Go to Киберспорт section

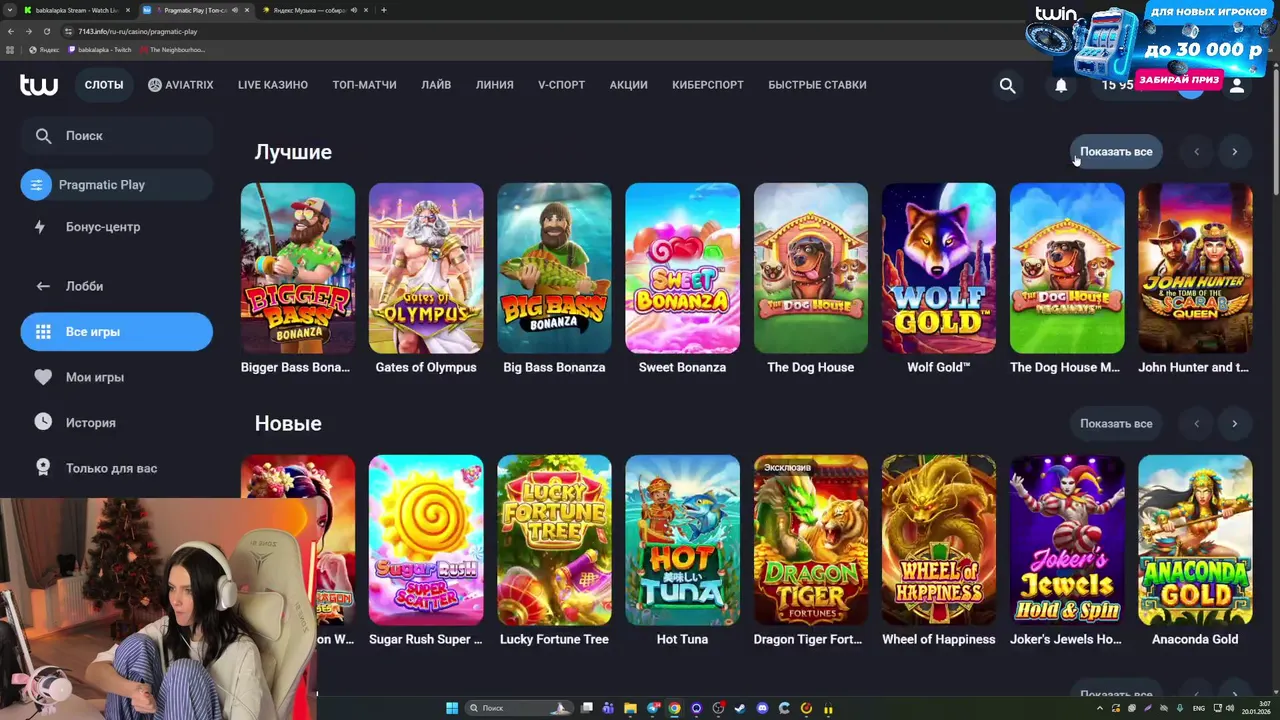(x=708, y=85)
